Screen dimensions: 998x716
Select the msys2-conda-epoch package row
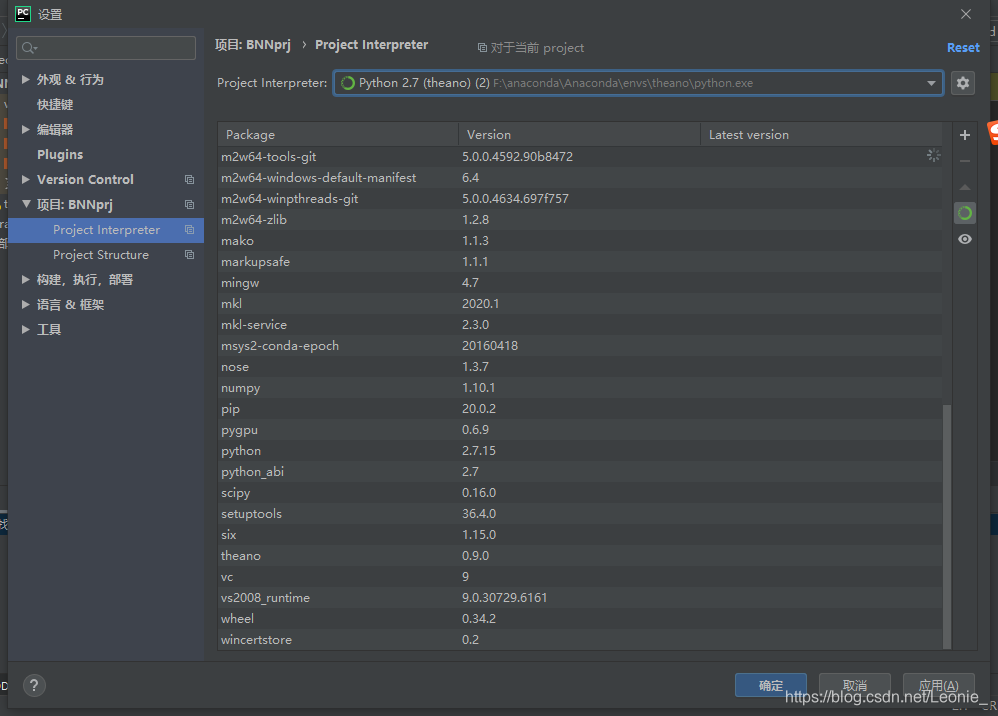pos(580,346)
